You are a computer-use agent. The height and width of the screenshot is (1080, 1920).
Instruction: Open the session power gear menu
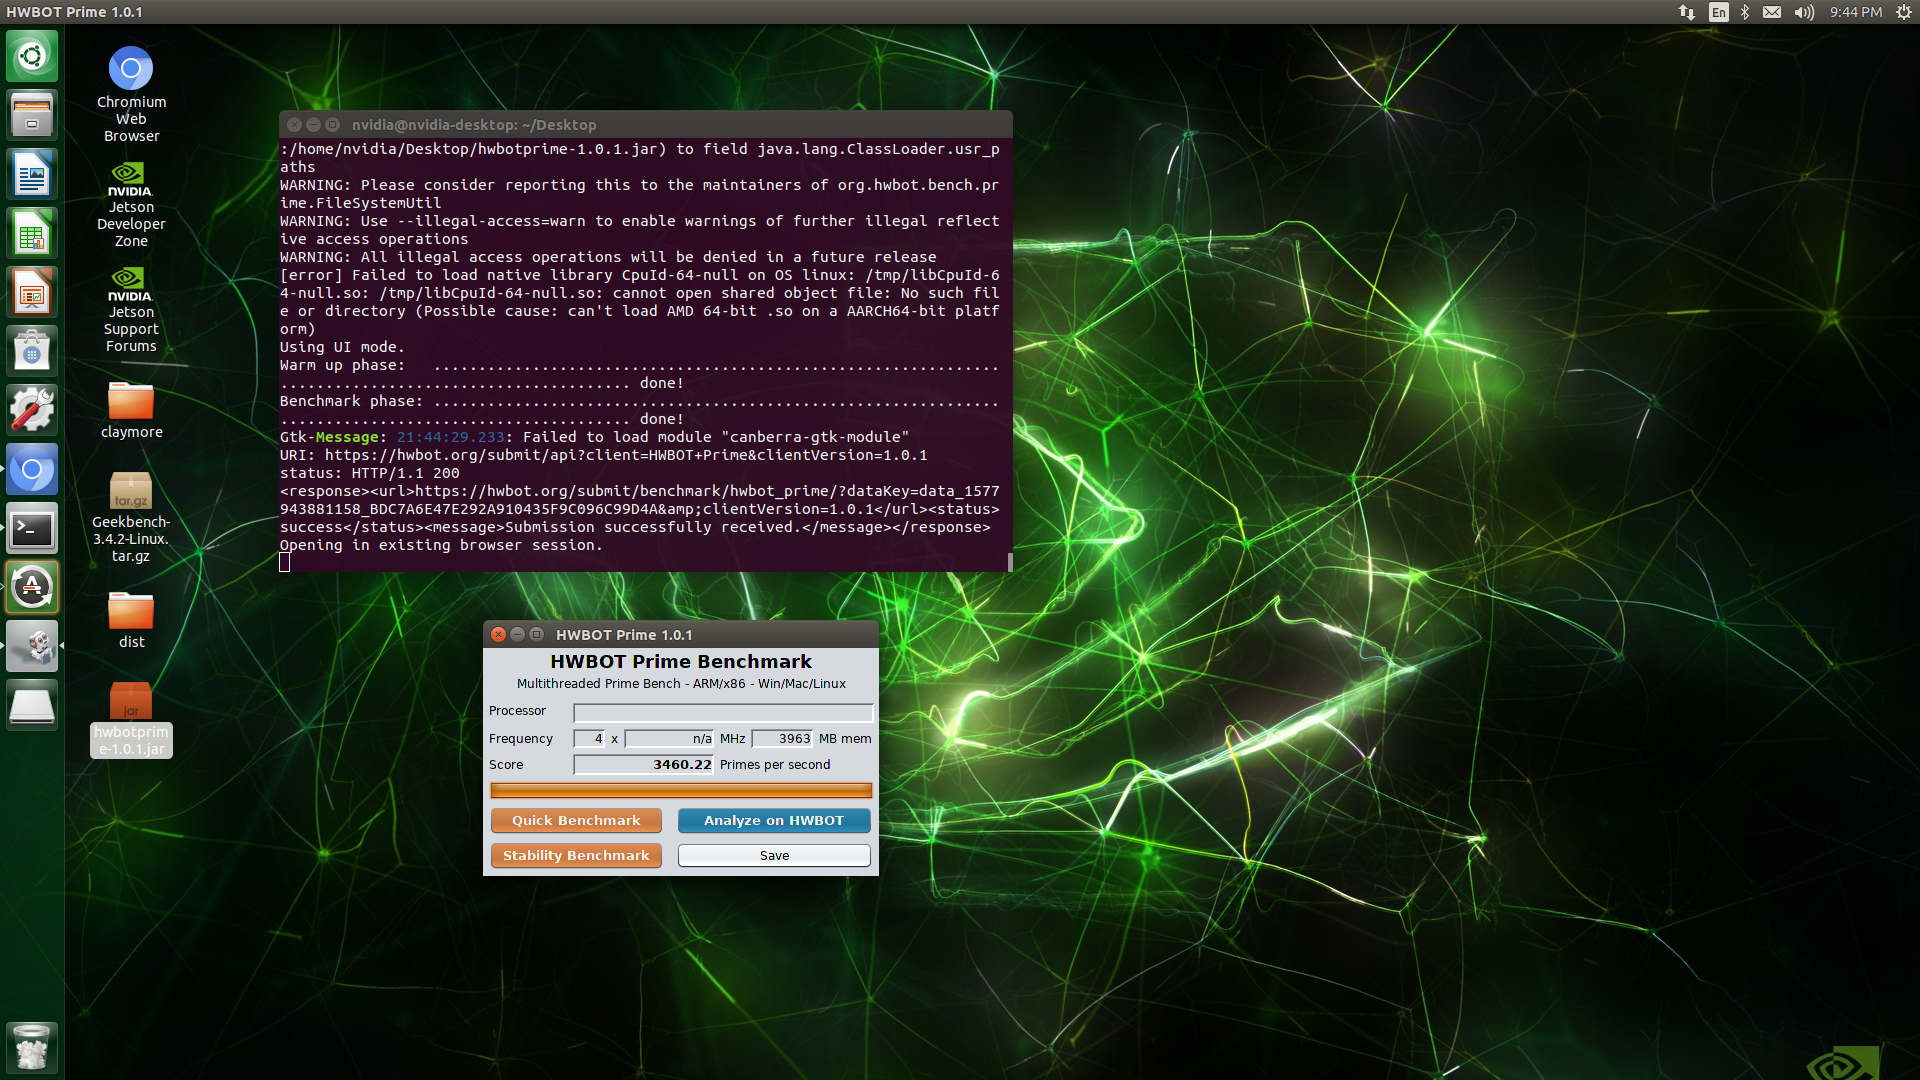point(1904,12)
